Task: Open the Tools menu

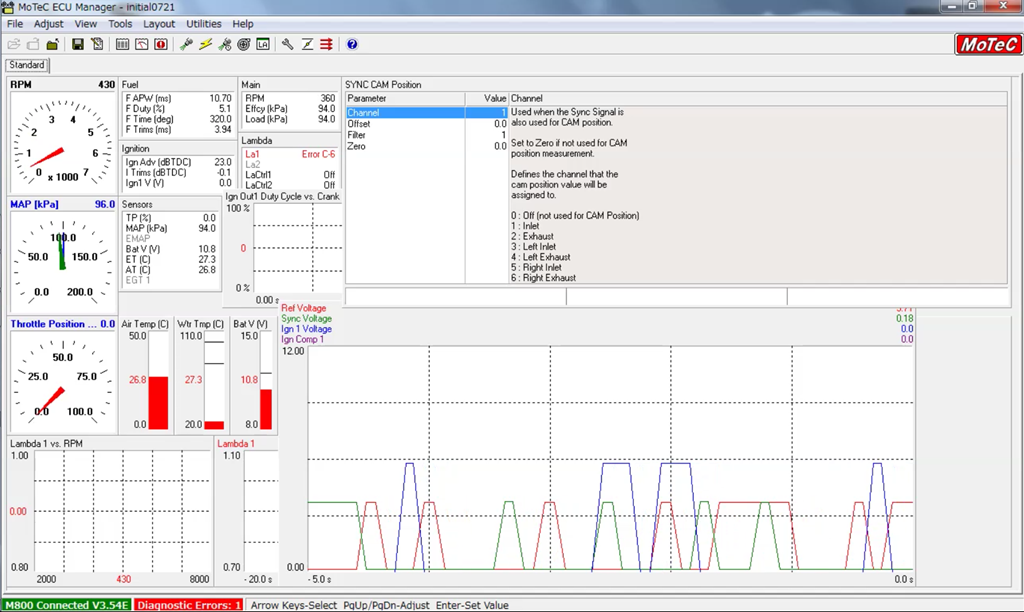Action: 120,24
